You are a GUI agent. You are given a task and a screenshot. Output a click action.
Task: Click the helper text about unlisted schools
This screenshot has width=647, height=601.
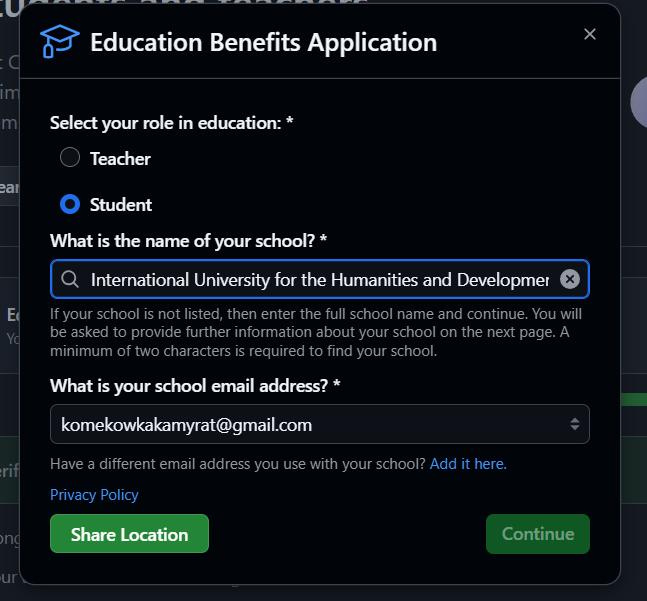click(x=315, y=332)
